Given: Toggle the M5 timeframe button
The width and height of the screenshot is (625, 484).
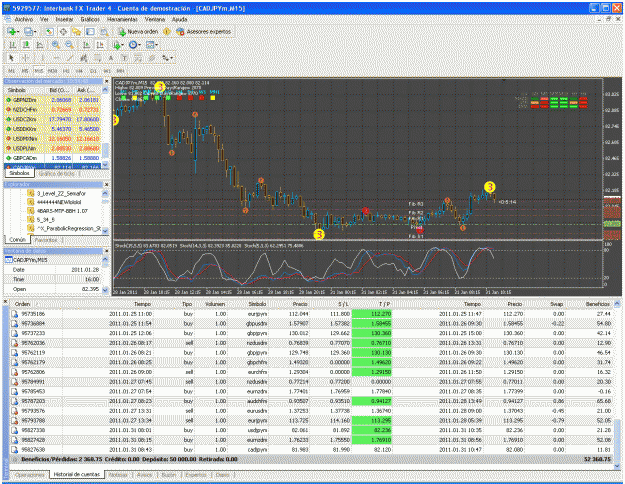Looking at the screenshot, I should point(25,71).
